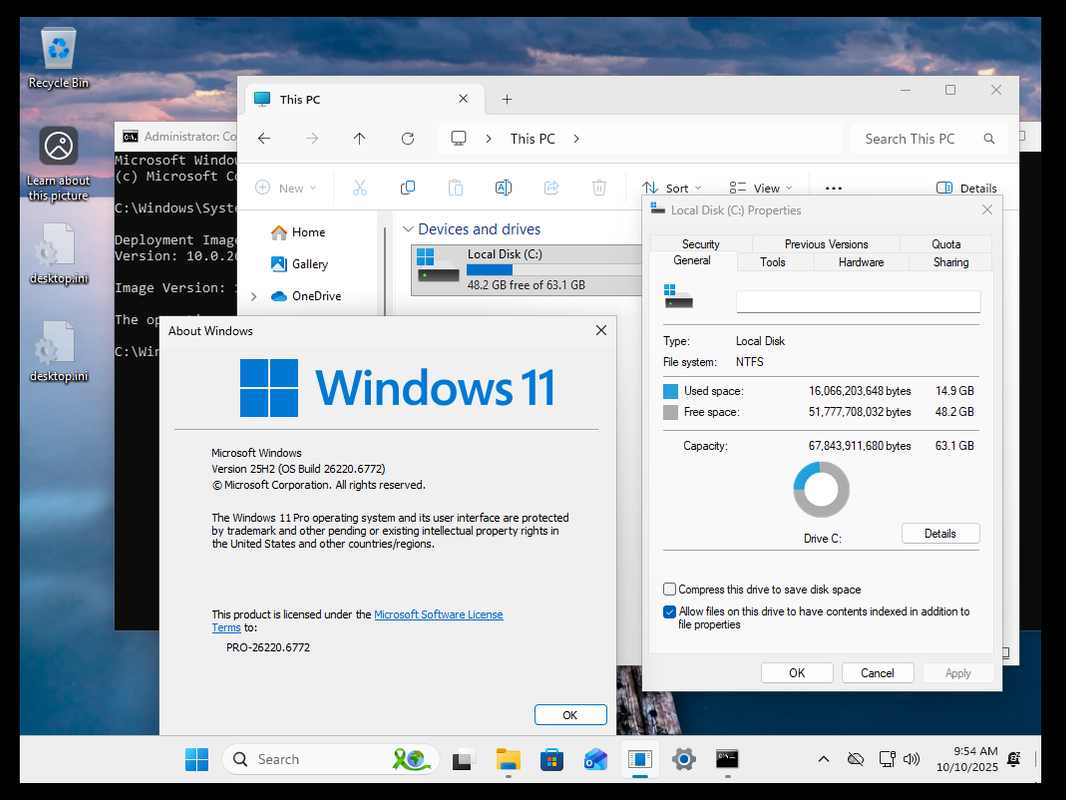Click the blue Used space color swatch
1066x800 pixels.
670,392
